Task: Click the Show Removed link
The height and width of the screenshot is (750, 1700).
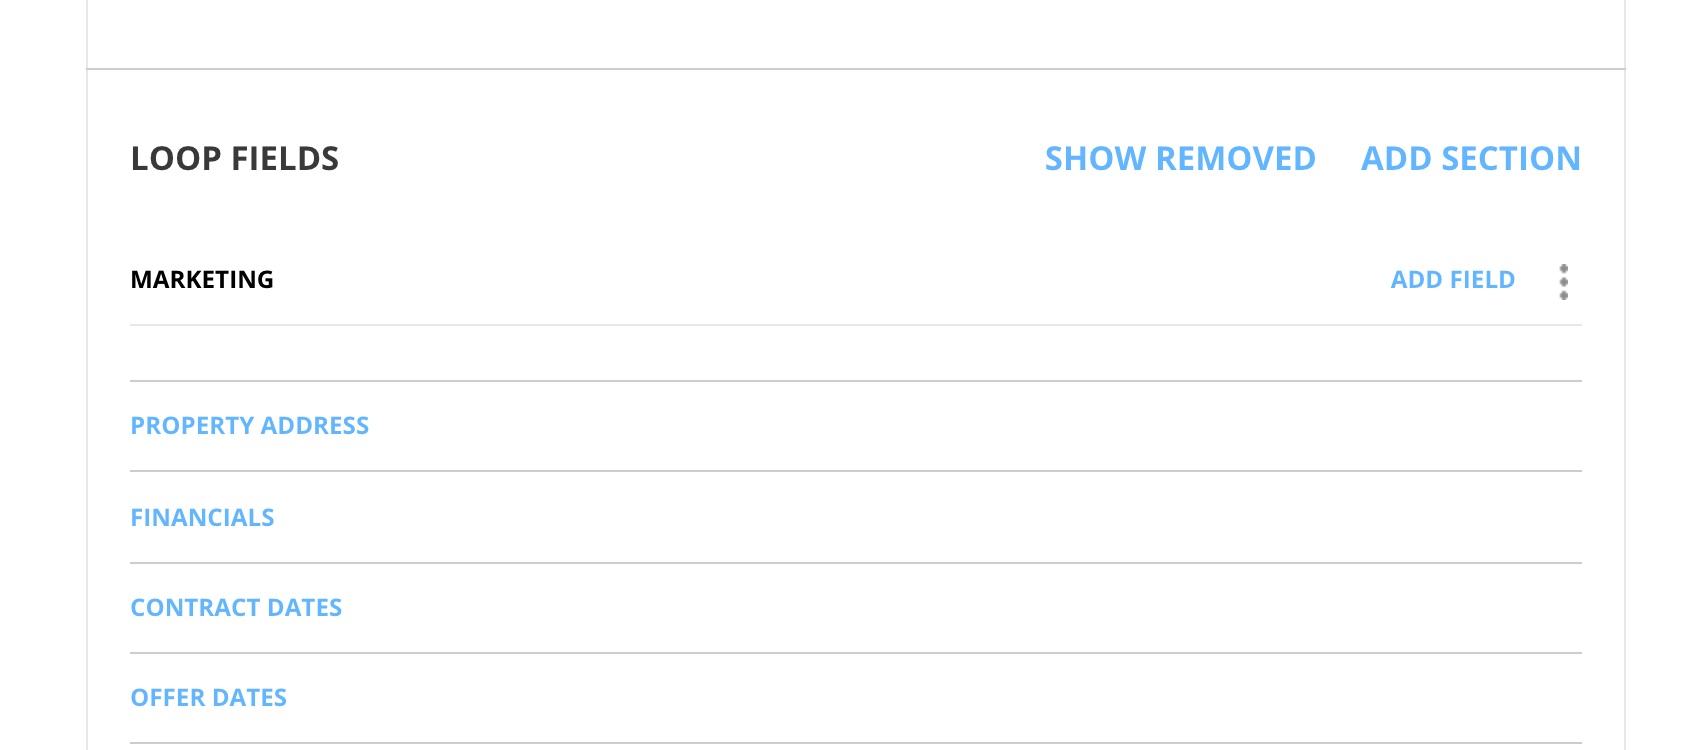Action: pyautogui.click(x=1180, y=159)
